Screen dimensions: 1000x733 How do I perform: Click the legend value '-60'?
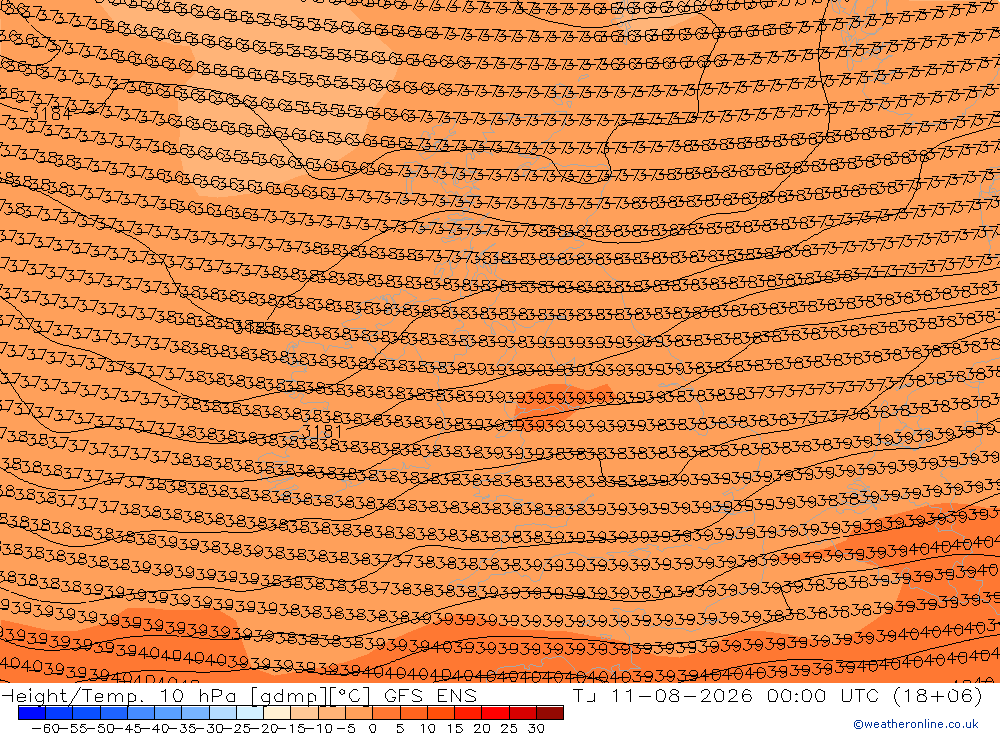coord(45,728)
